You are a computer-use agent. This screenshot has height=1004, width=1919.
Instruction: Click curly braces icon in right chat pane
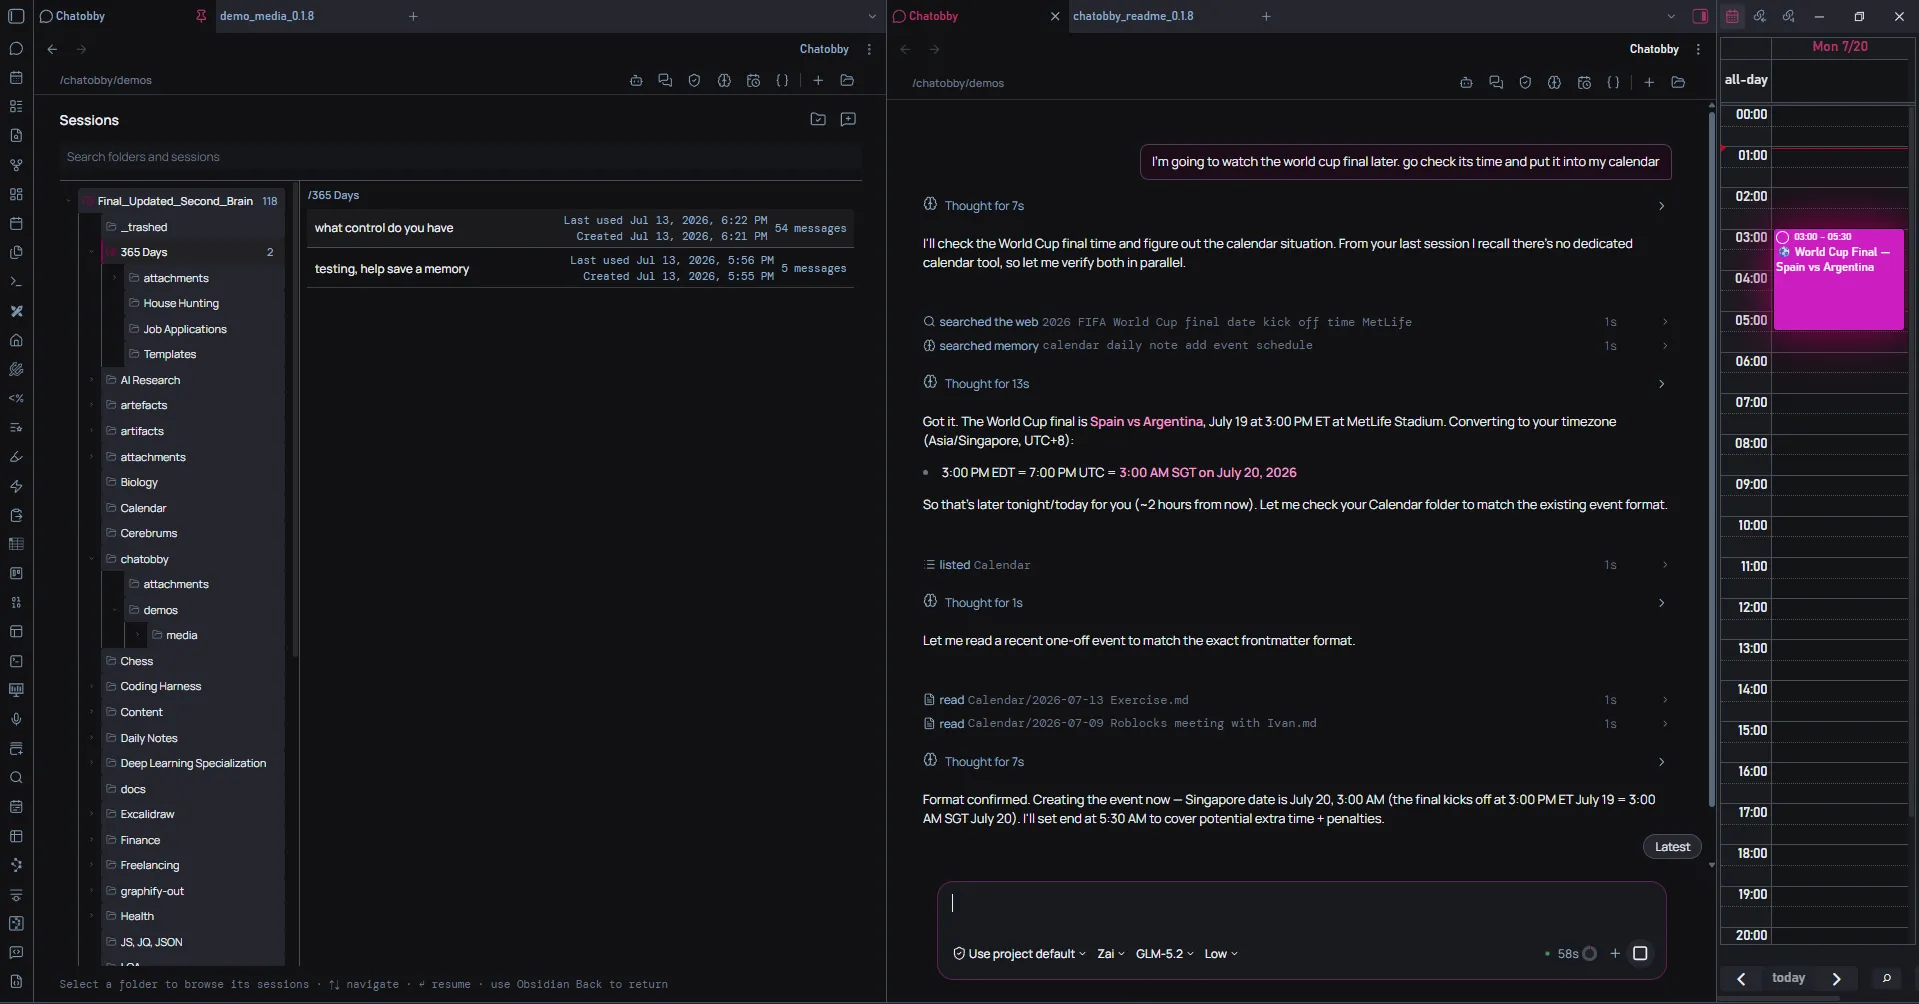tap(1613, 83)
